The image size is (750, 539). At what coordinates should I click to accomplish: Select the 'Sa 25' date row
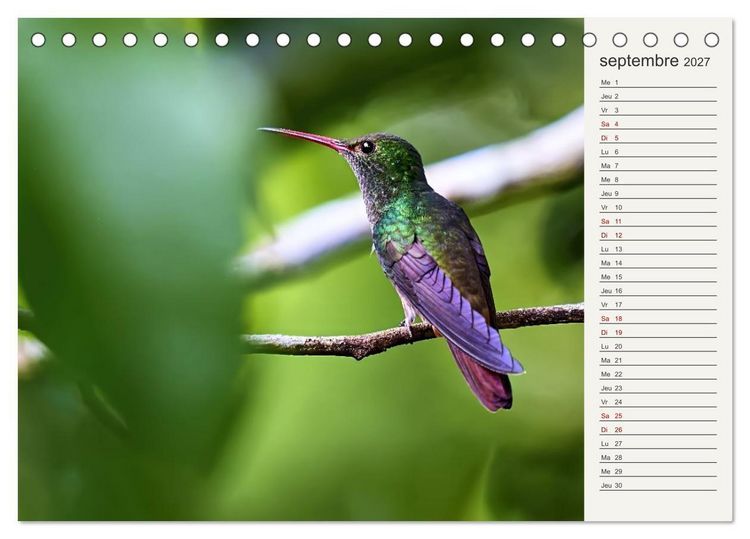click(658, 416)
